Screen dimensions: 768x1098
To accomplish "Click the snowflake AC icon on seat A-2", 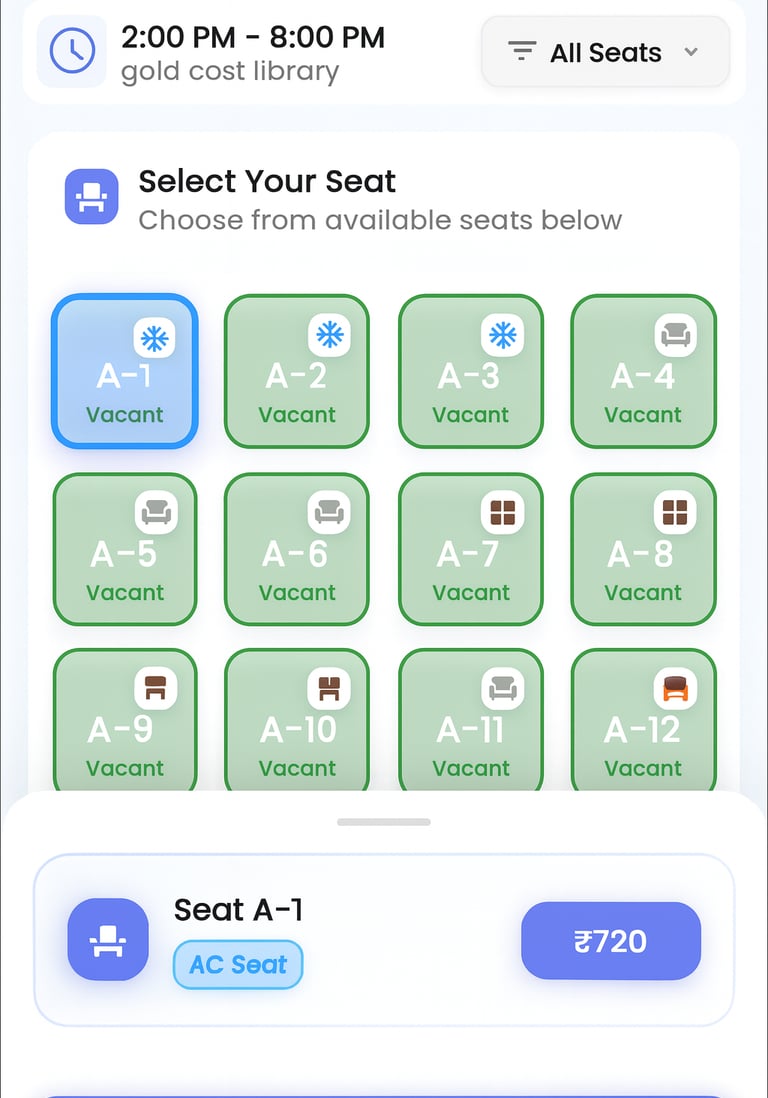I will click(x=331, y=336).
